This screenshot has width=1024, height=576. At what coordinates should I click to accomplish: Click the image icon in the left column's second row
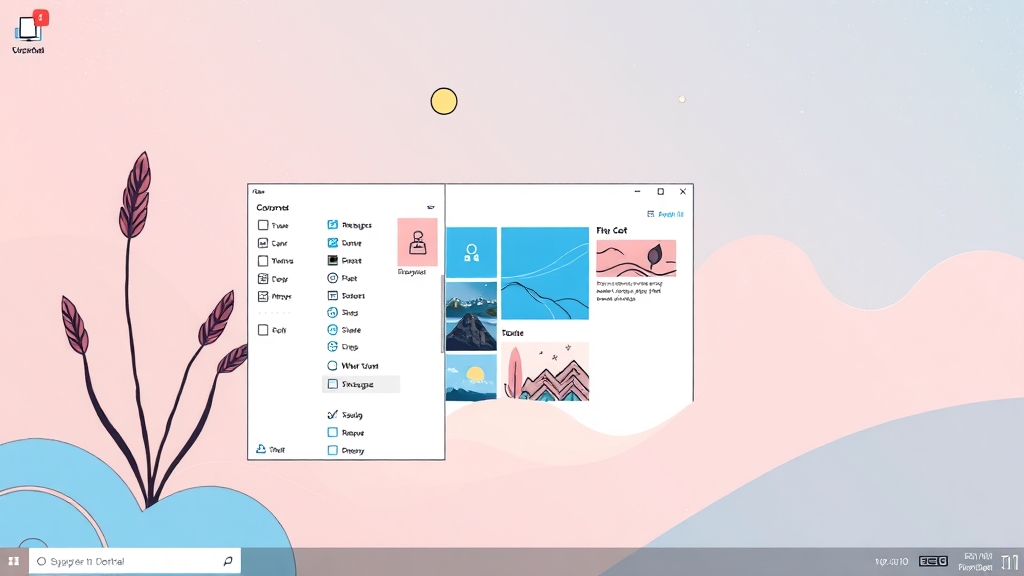(x=263, y=243)
